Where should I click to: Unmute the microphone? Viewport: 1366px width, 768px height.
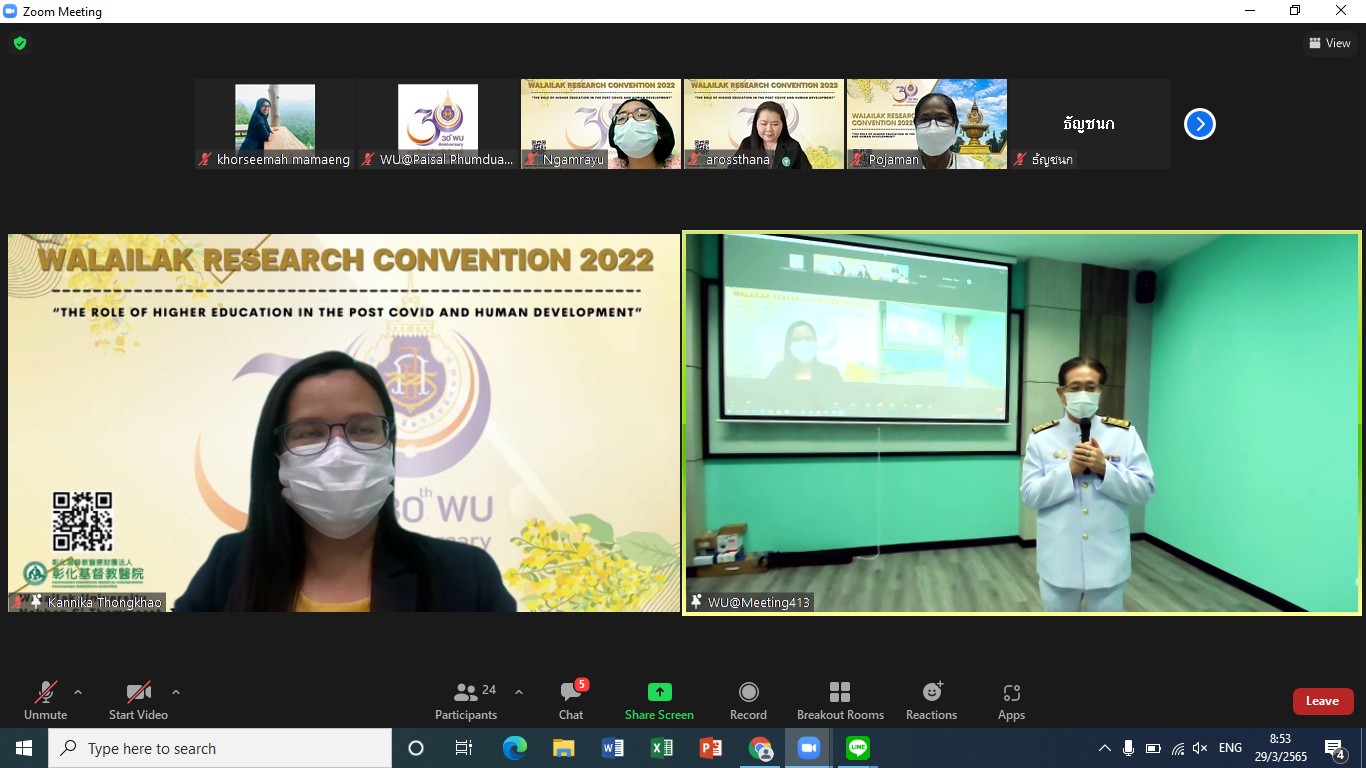click(x=45, y=701)
